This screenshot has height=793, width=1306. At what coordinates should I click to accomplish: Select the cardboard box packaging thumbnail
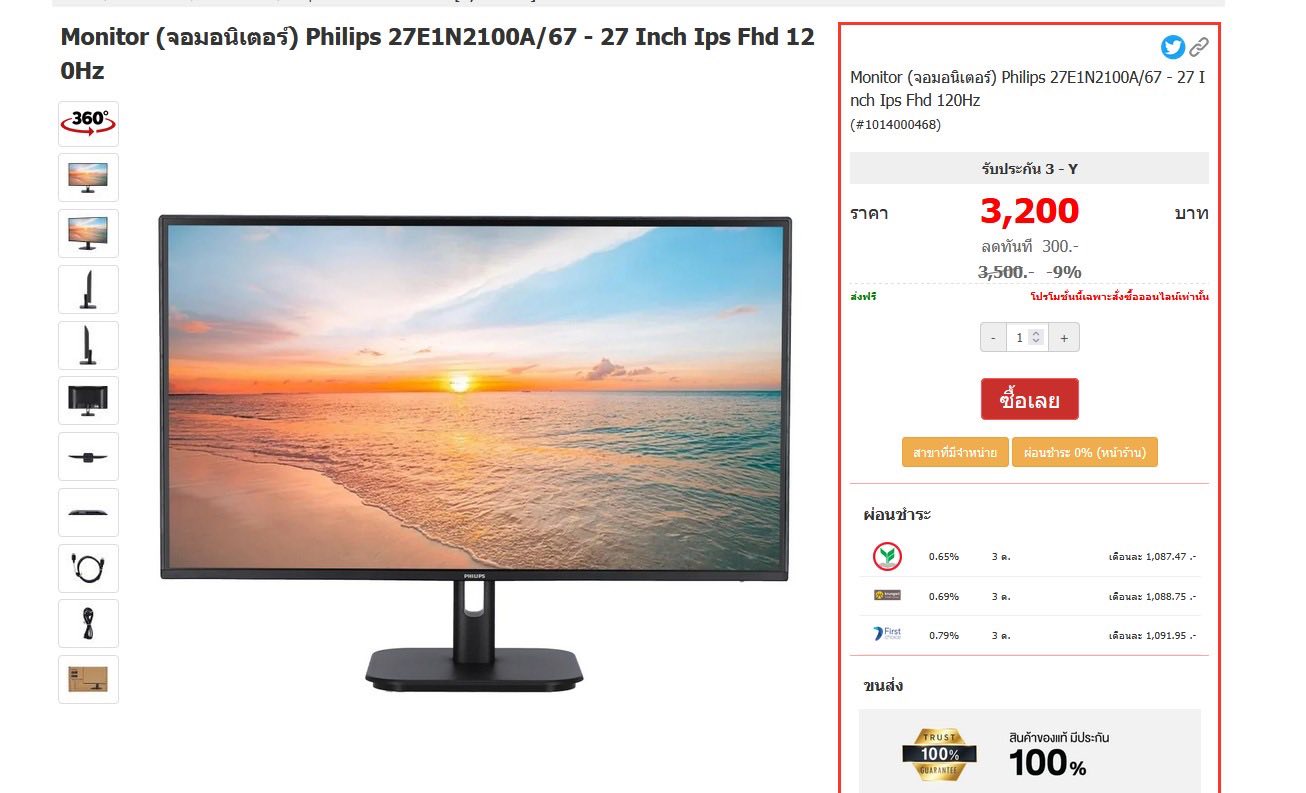coord(88,680)
